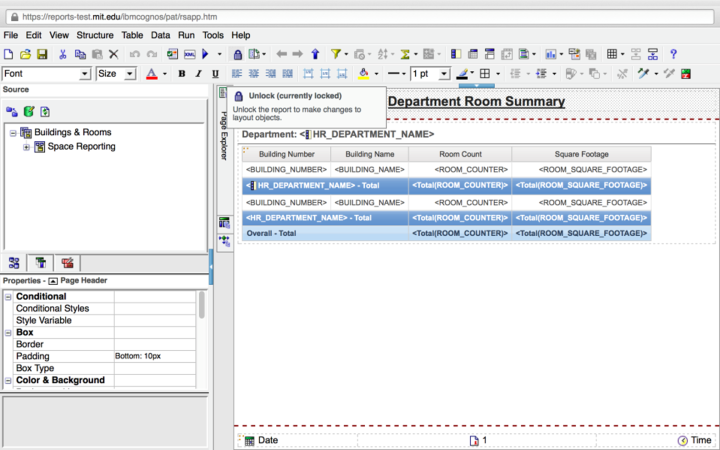720x450 pixels.
Task: Collapse the Buildings & Rooms tree node
Action: point(12,132)
